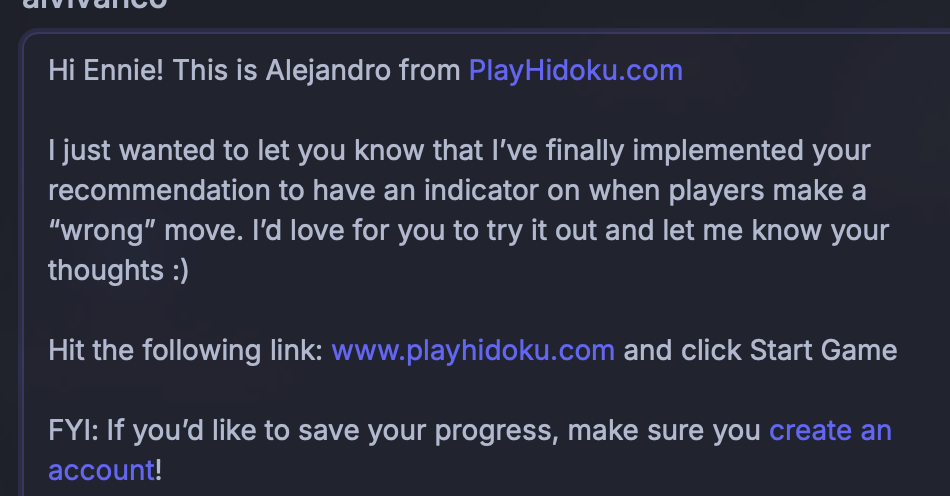Click the "Hi Ennie!" greeting text
This screenshot has width=950, height=496.
[x=106, y=71]
